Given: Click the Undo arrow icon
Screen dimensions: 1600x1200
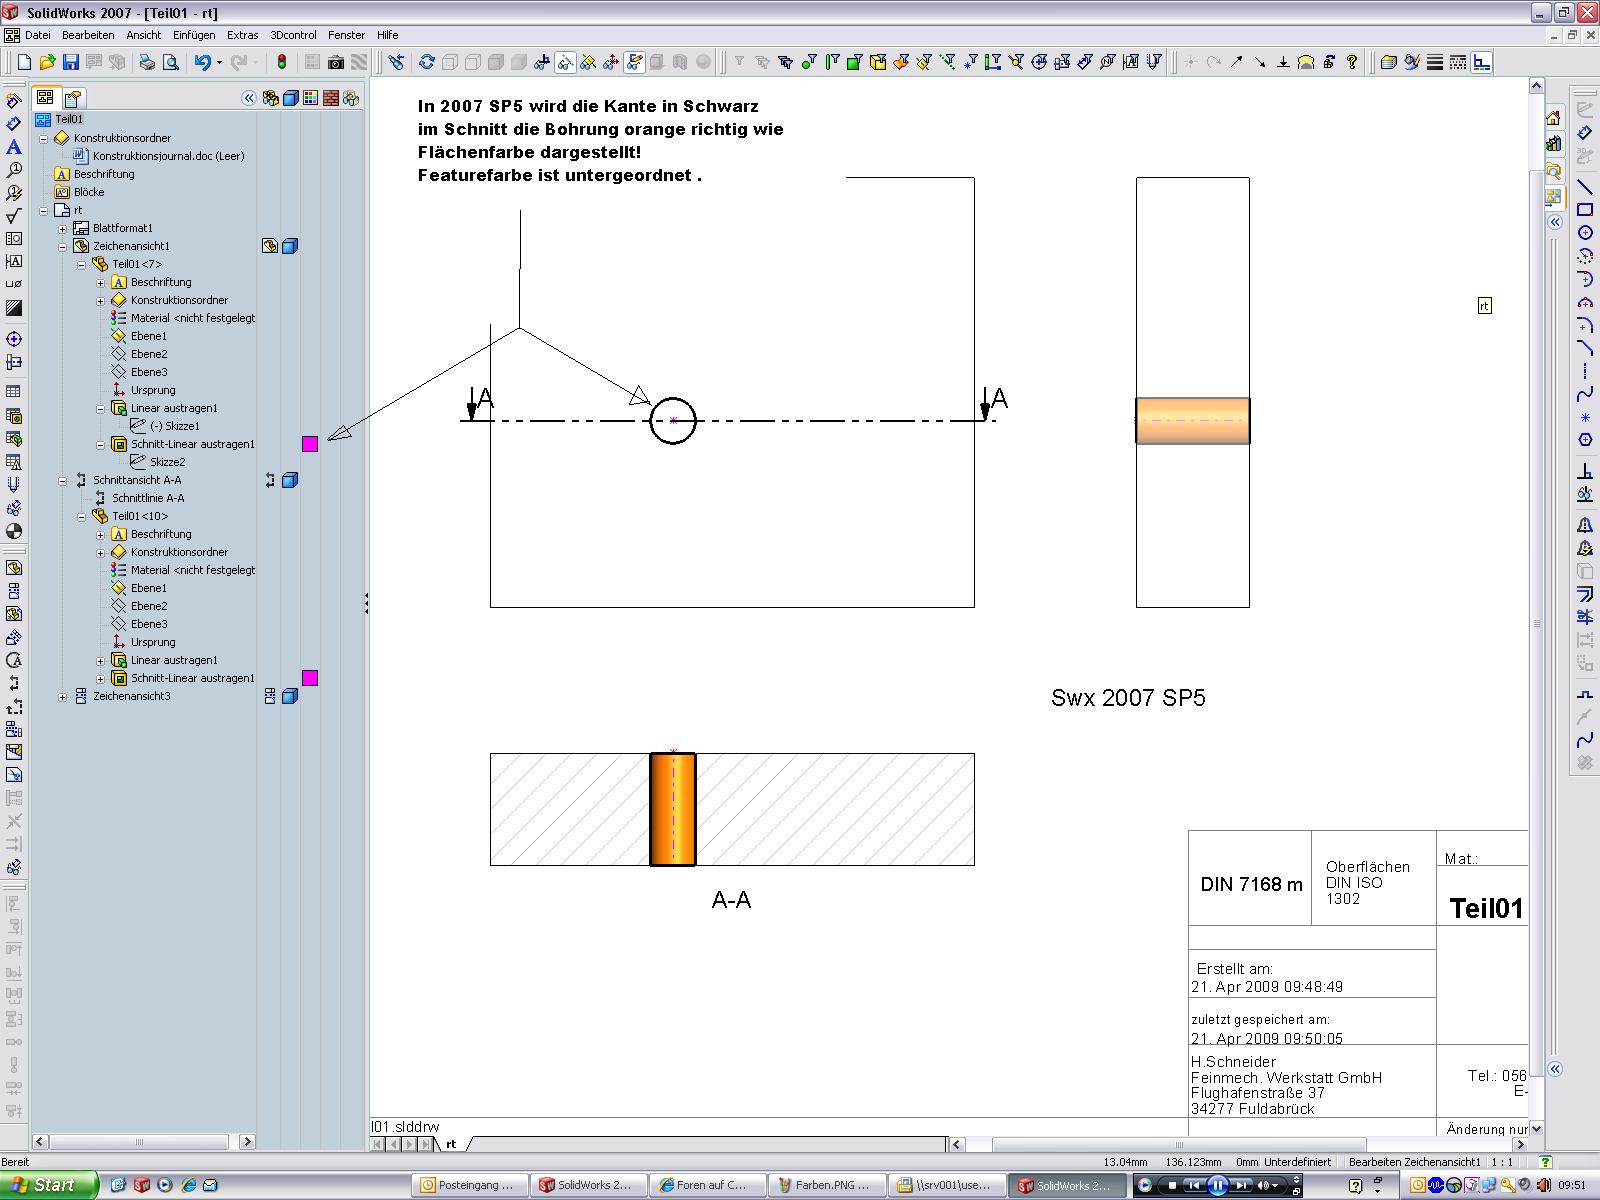Looking at the screenshot, I should [202, 62].
